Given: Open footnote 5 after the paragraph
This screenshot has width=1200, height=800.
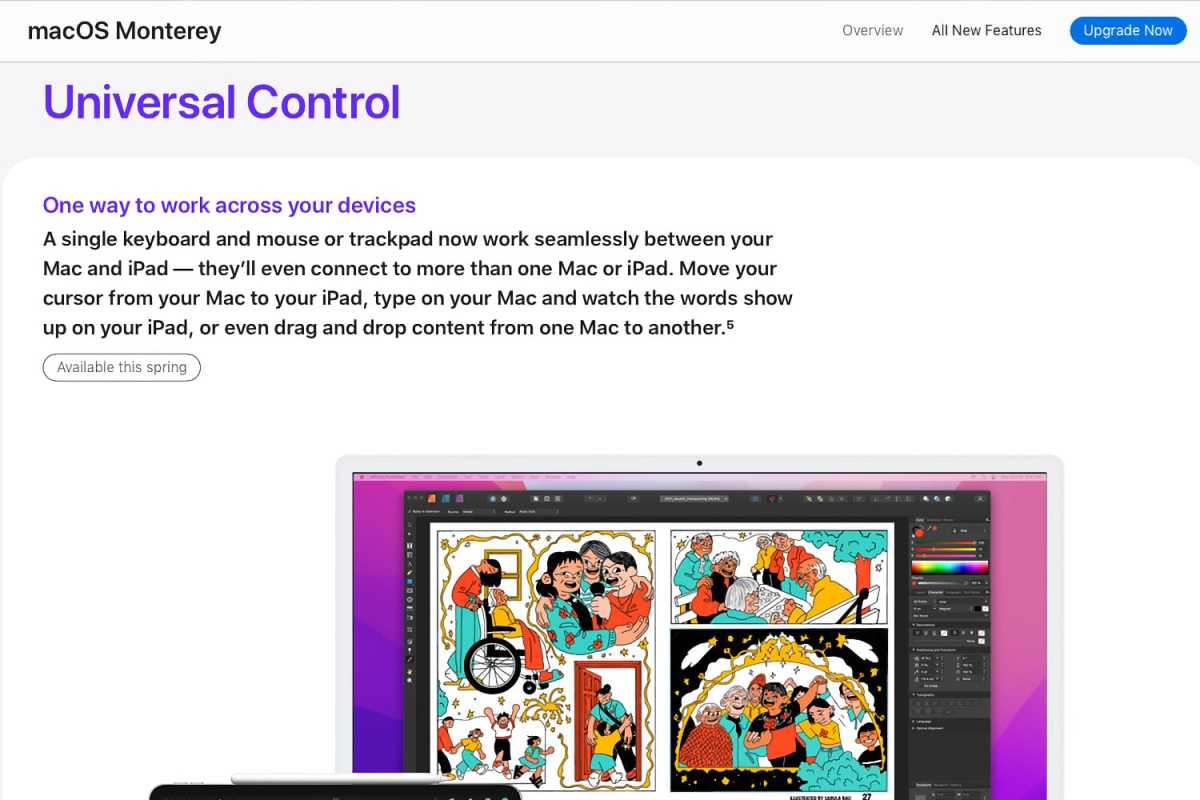Looking at the screenshot, I should tap(730, 323).
